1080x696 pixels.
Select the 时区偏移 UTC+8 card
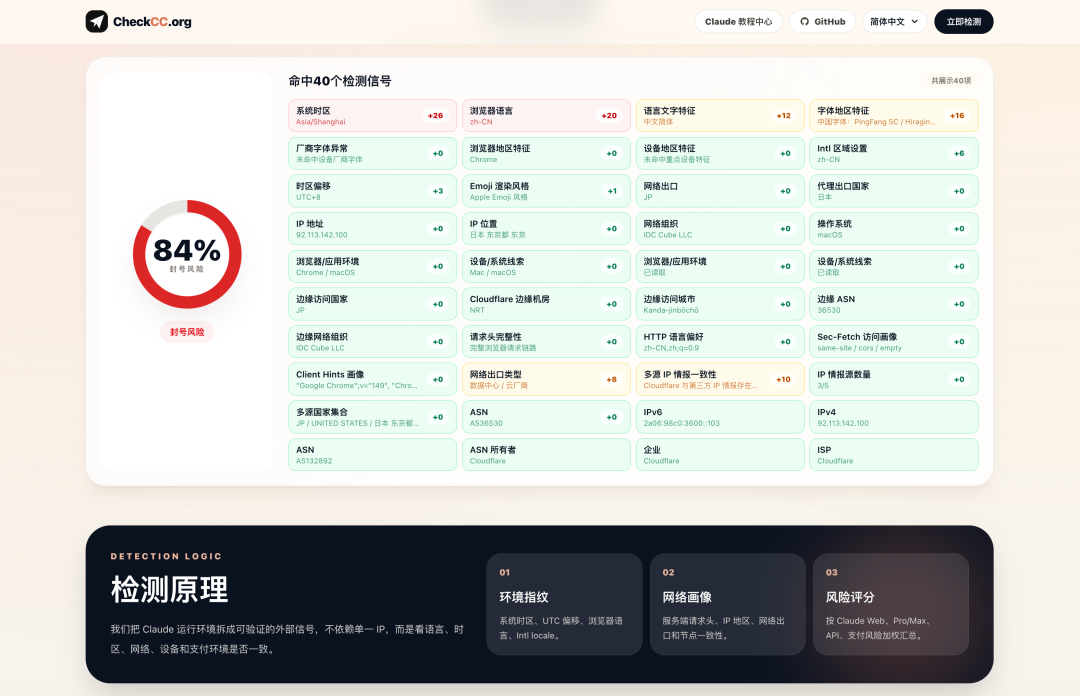[372, 191]
